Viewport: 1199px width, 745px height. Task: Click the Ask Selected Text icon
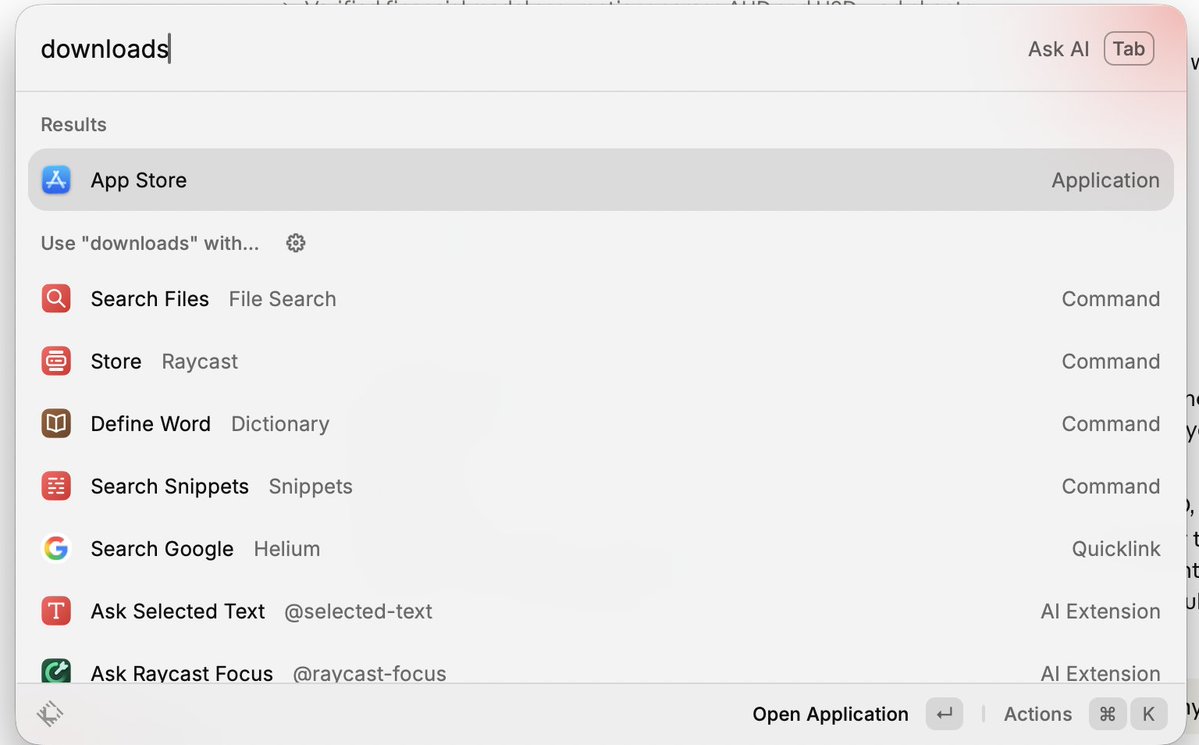click(56, 611)
